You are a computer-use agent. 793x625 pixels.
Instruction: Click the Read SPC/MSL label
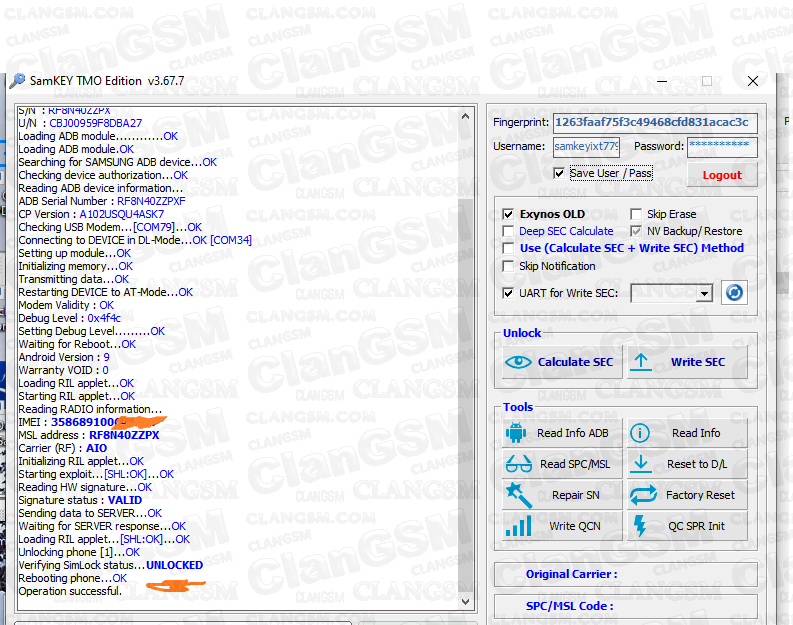(x=575, y=464)
